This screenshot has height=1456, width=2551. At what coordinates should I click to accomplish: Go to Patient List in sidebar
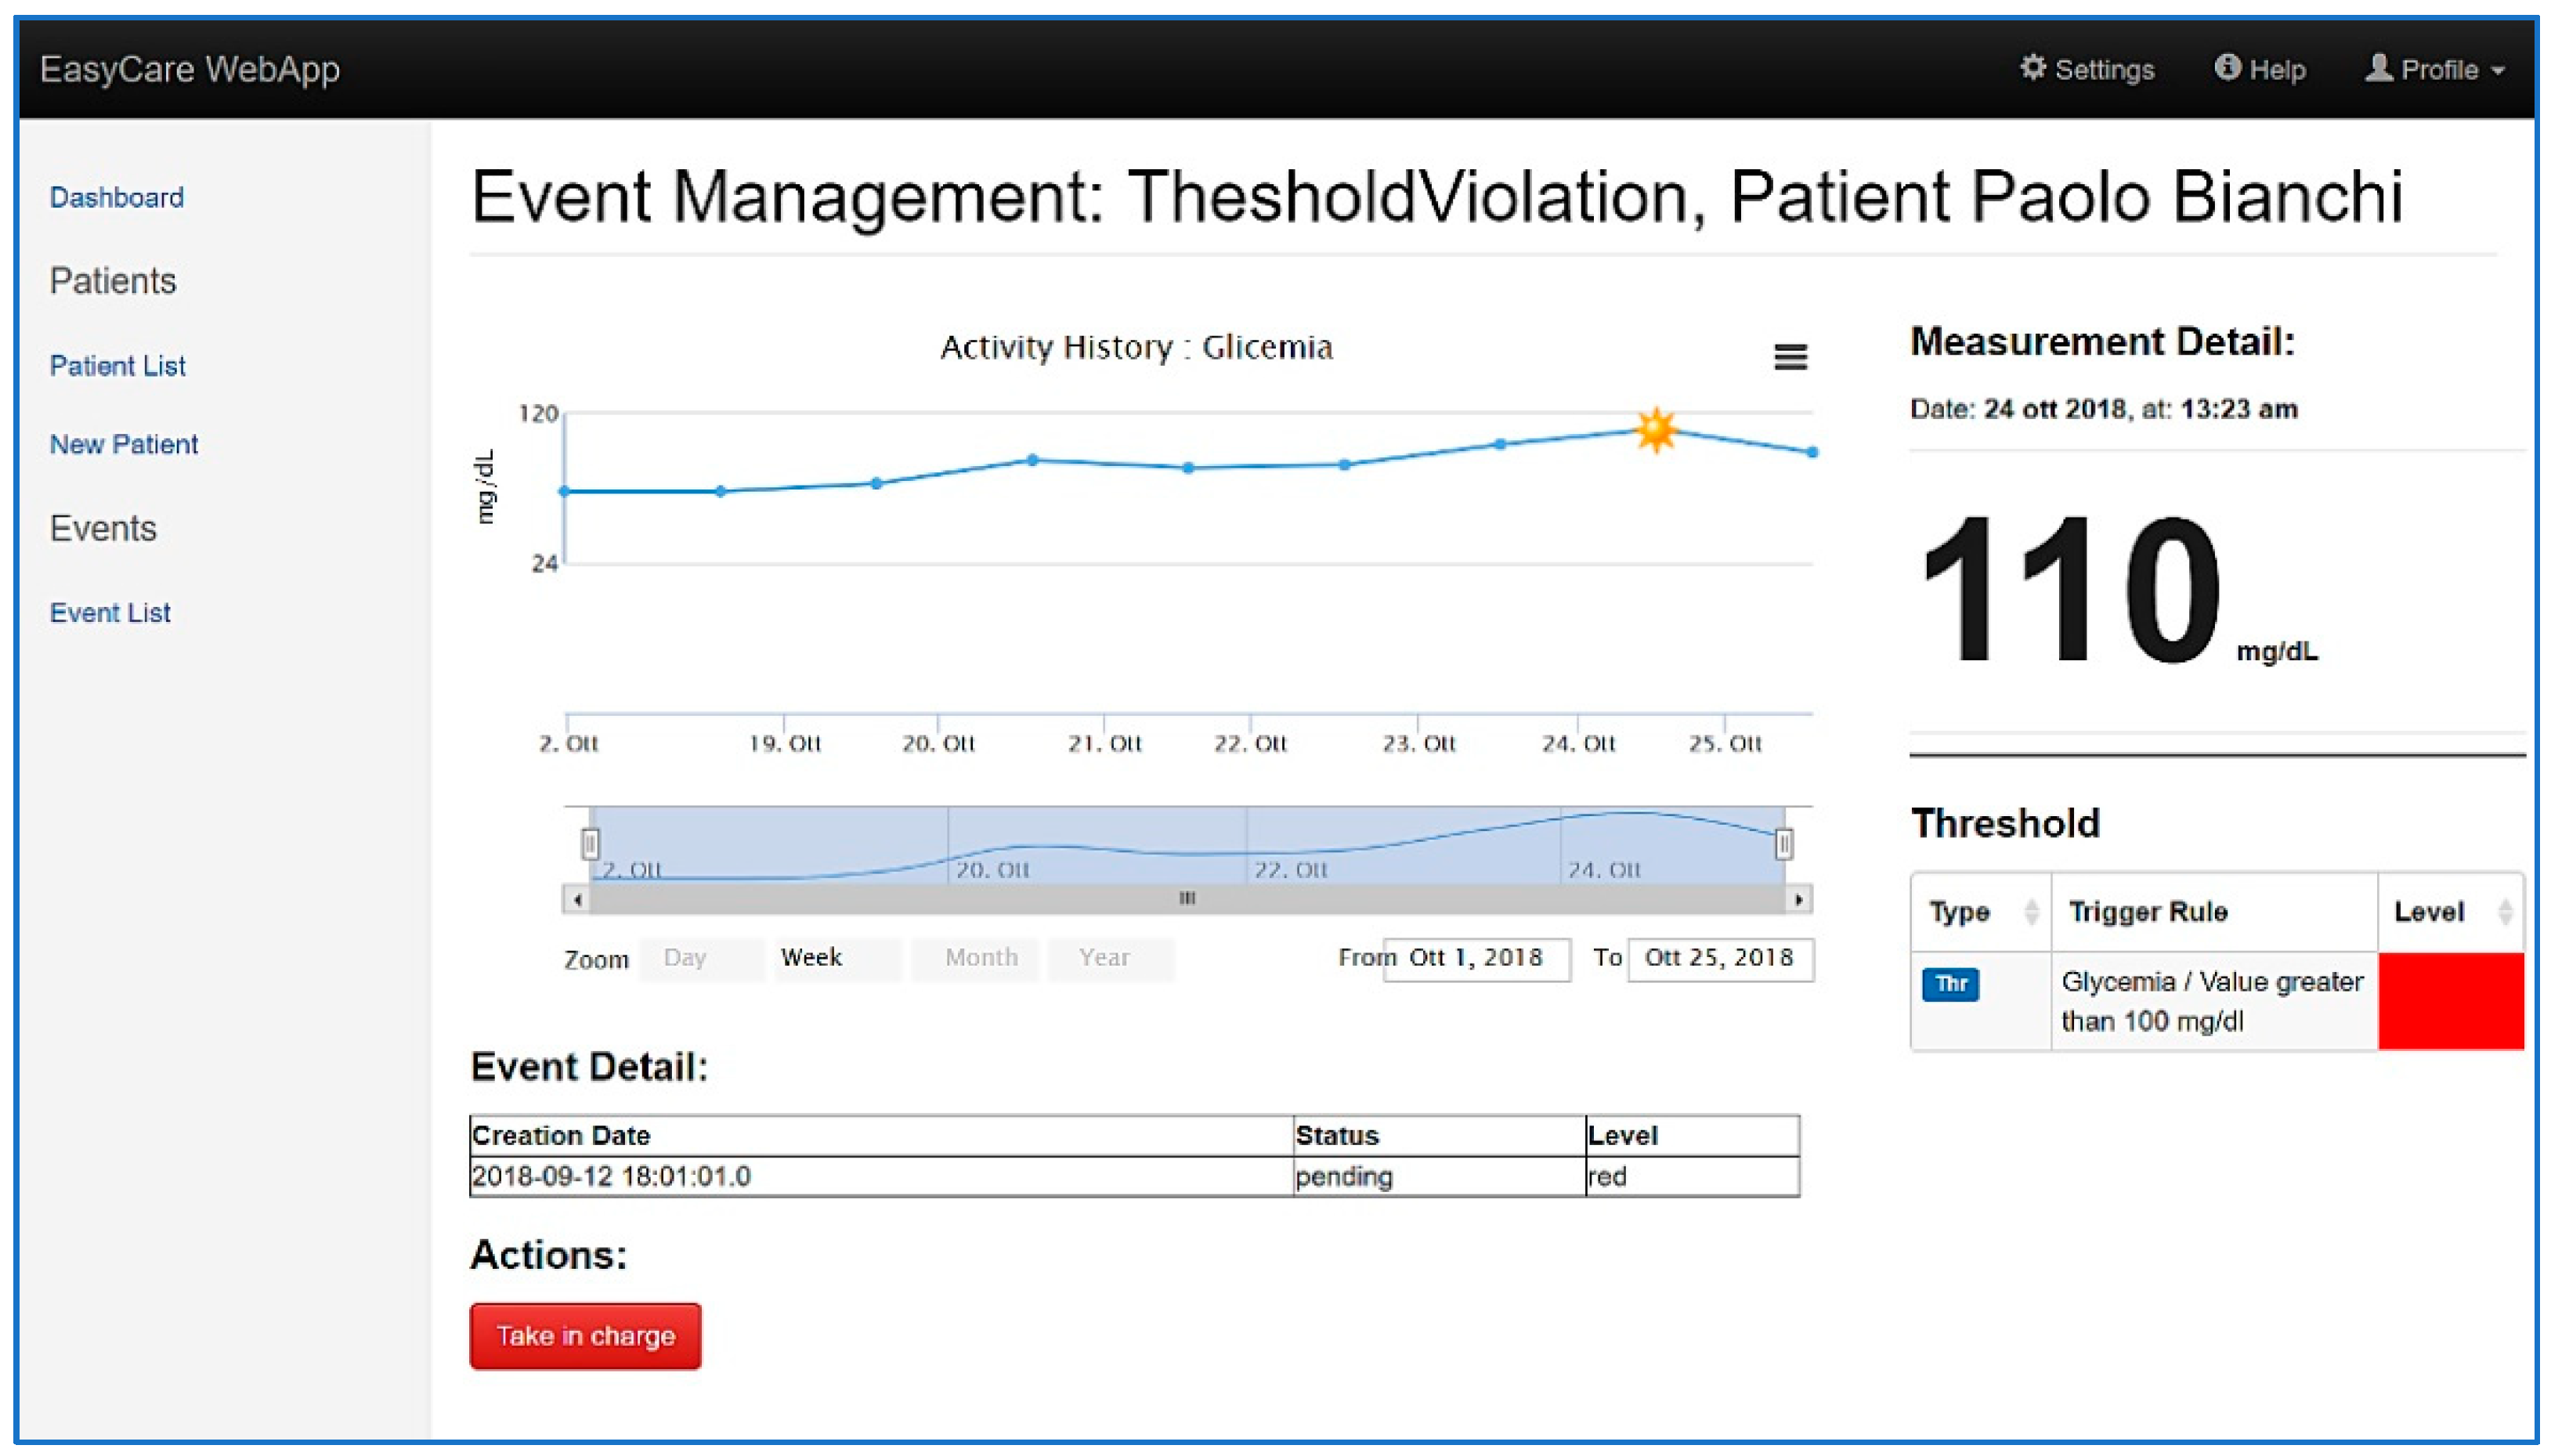click(118, 366)
